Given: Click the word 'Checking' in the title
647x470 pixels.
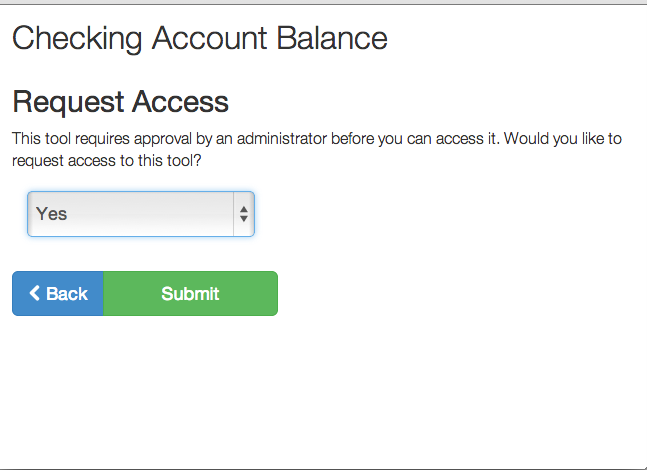Looking at the screenshot, I should point(77,39).
